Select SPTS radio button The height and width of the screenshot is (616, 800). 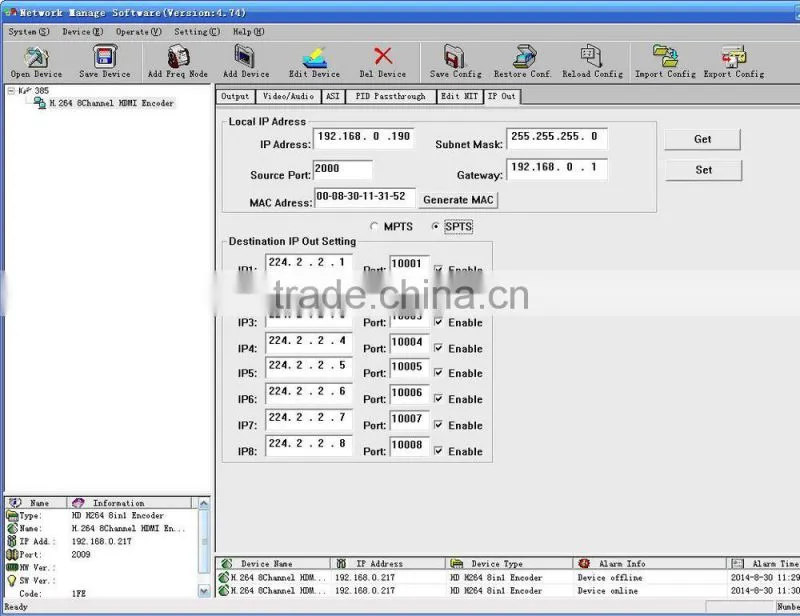(435, 226)
